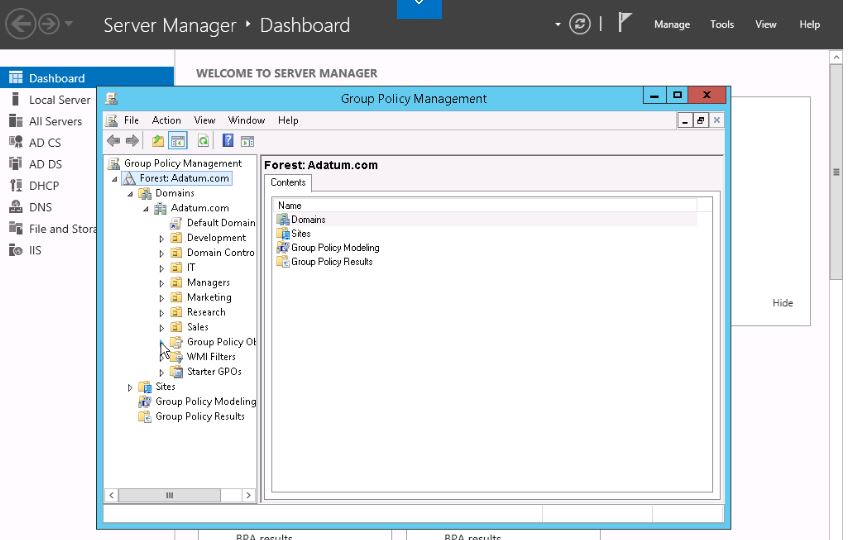The image size is (848, 540).
Task: Open the Window menu
Action: (x=246, y=120)
